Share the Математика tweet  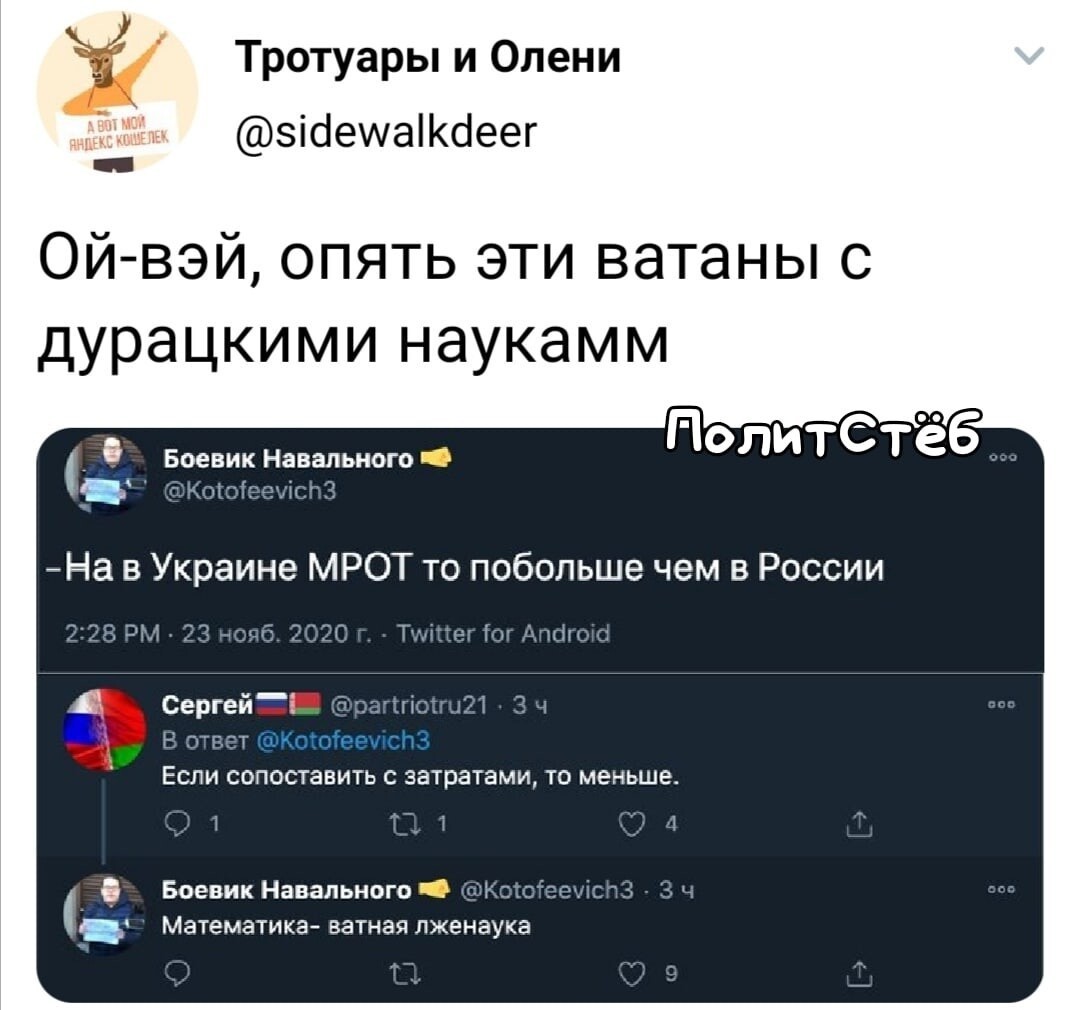pyautogui.click(x=859, y=974)
